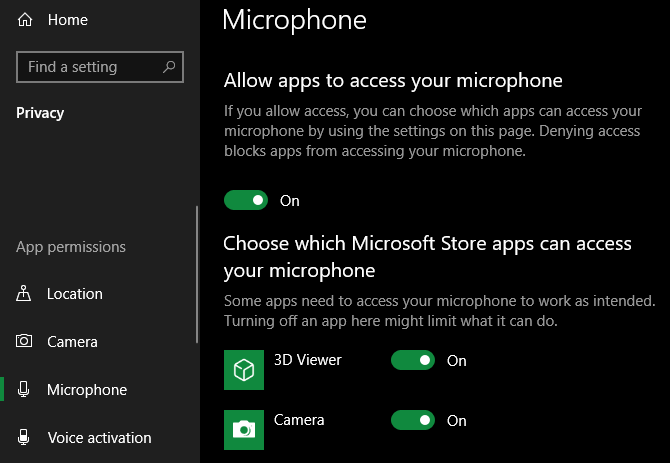Click the sidebar vertical scrollbar

click(198, 275)
